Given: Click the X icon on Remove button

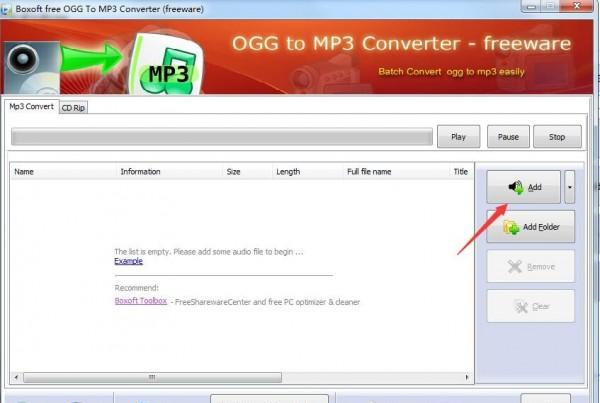Looking at the screenshot, I should pyautogui.click(x=515, y=266).
